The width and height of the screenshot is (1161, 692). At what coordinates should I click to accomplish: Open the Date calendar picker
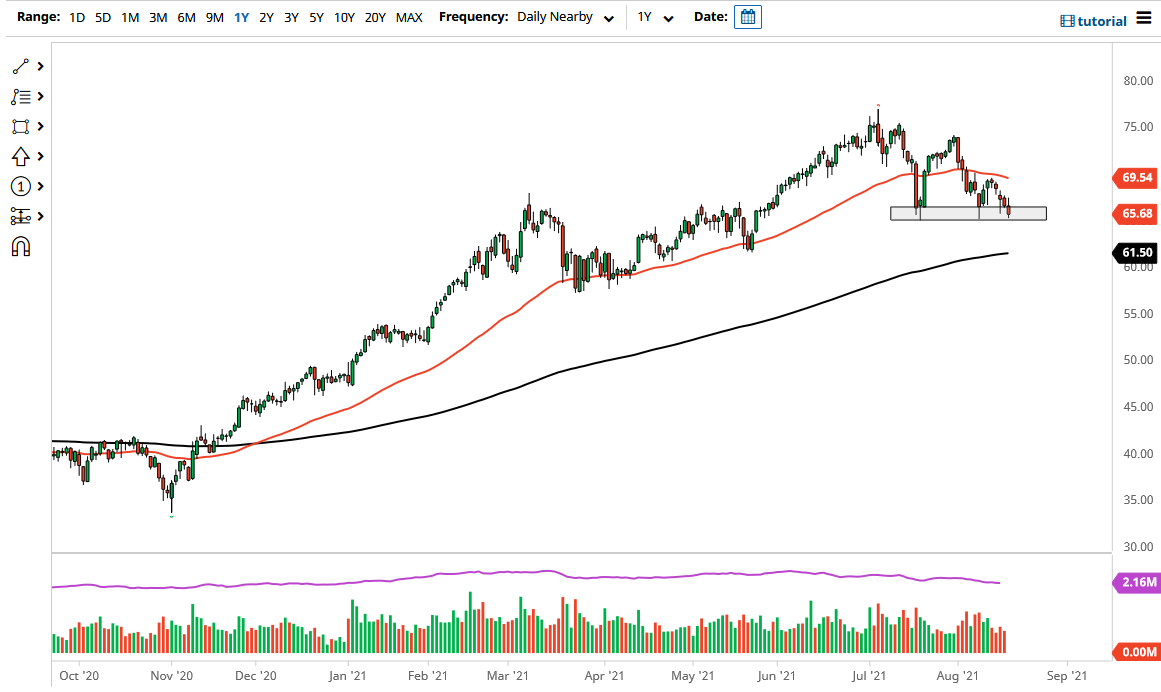747,17
